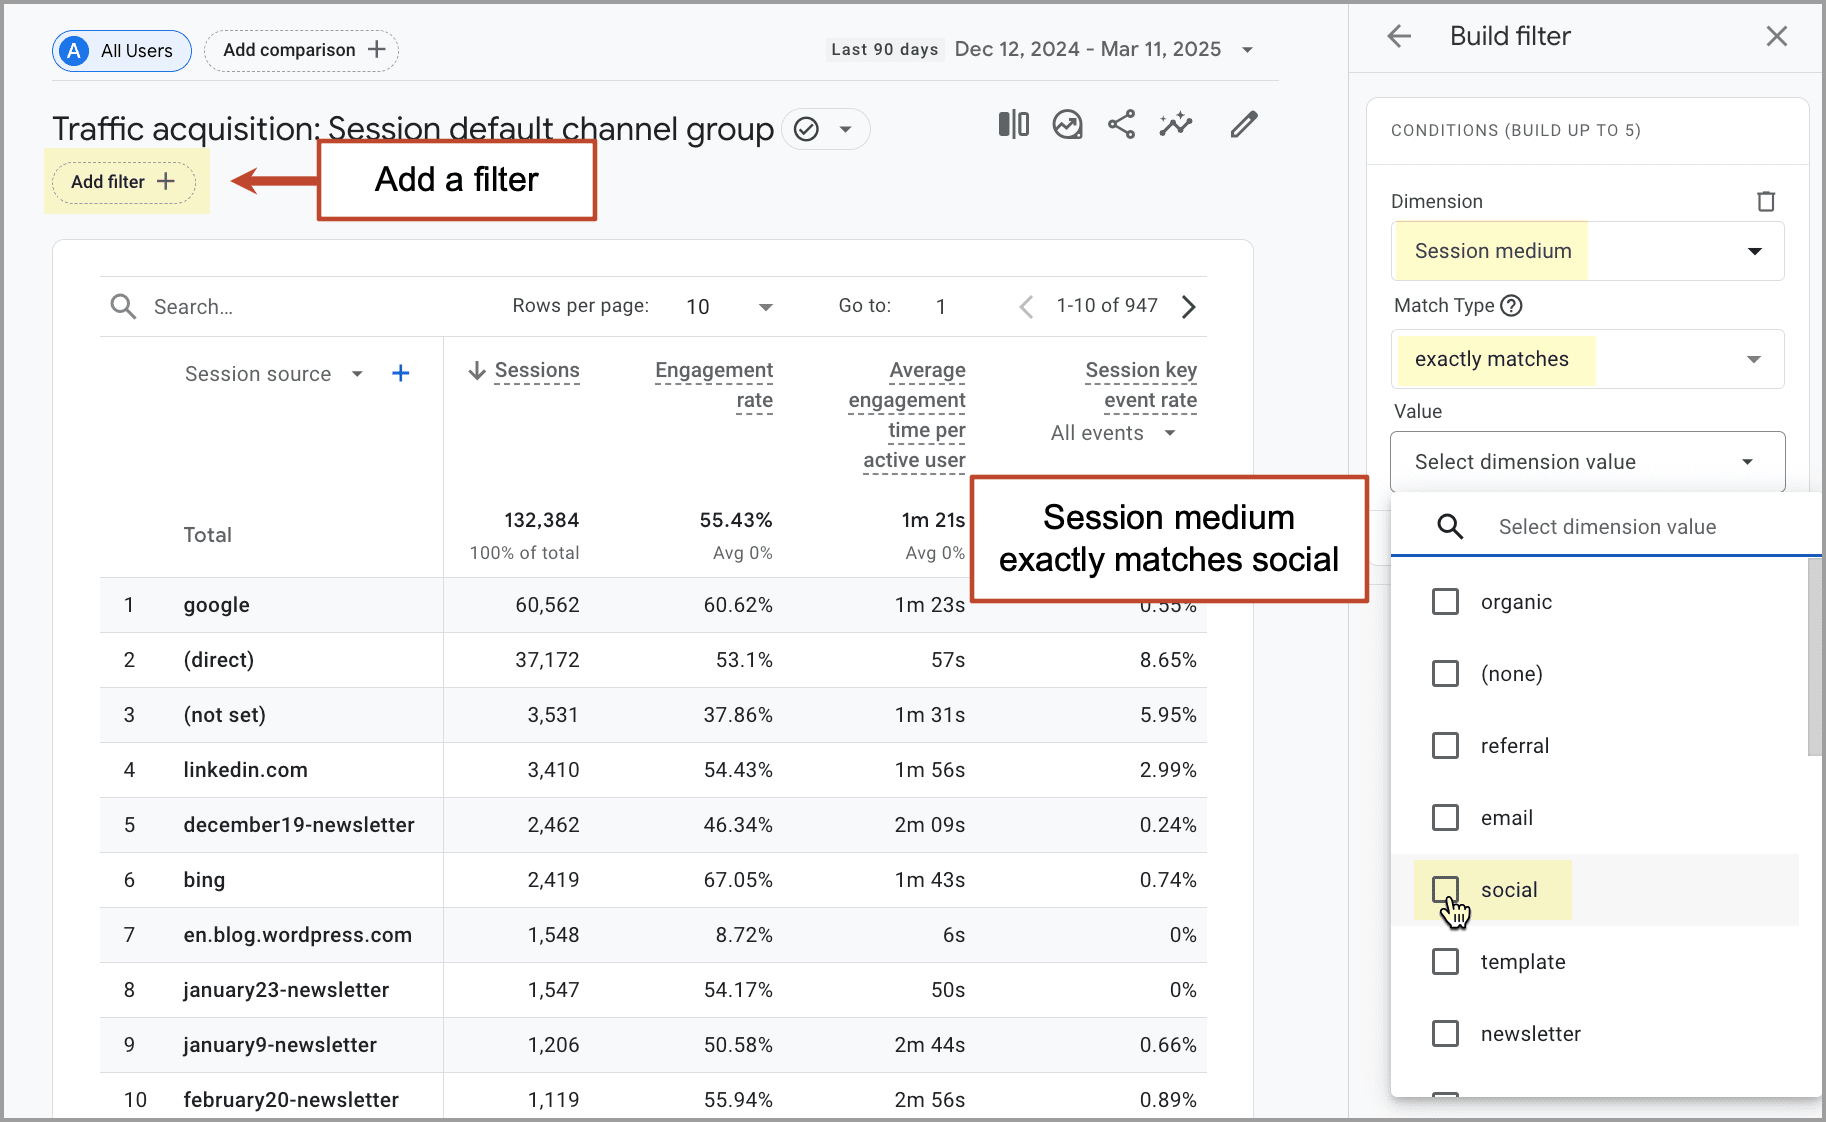
Task: Expand the Session source dimension dropdown
Action: [x=357, y=374]
